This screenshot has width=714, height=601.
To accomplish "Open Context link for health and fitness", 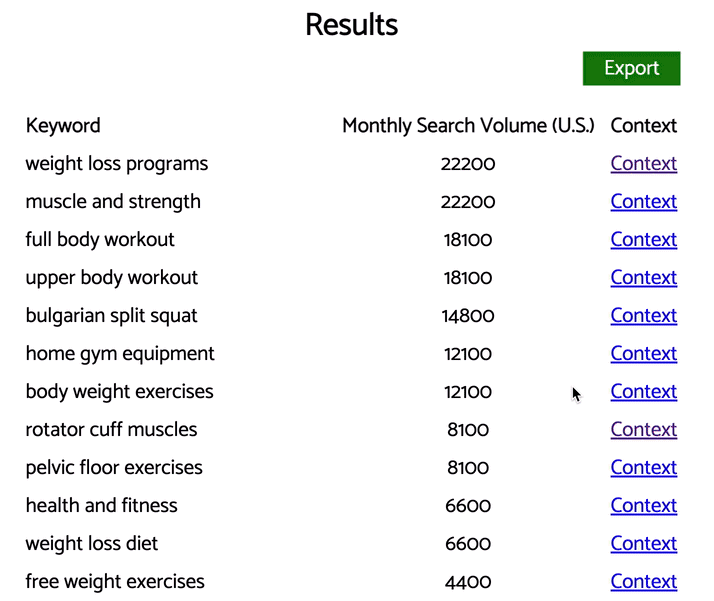I will (x=643, y=506).
